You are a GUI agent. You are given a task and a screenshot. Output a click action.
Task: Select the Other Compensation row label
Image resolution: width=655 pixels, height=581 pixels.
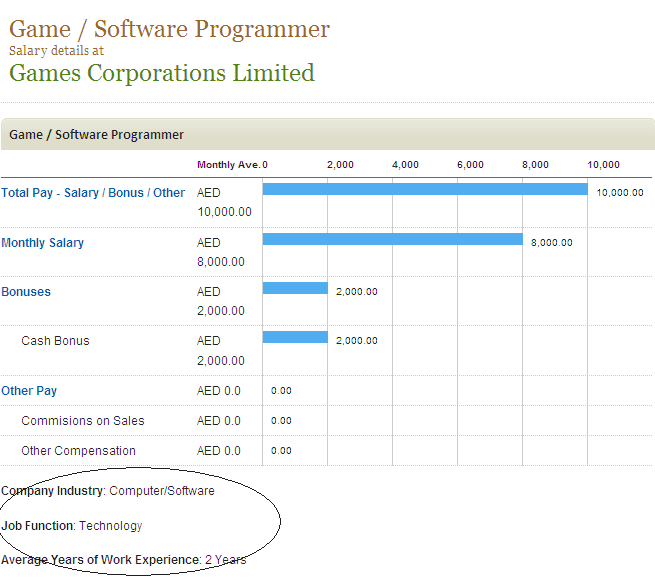click(x=79, y=451)
